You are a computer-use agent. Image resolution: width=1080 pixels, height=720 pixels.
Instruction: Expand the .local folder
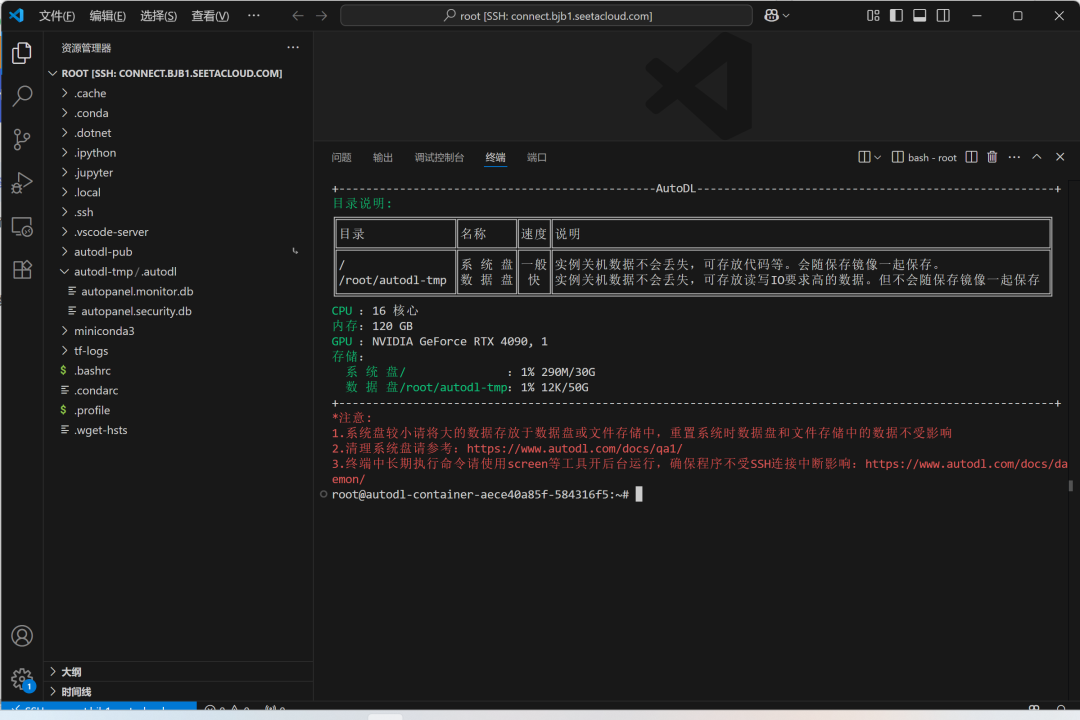point(179,192)
